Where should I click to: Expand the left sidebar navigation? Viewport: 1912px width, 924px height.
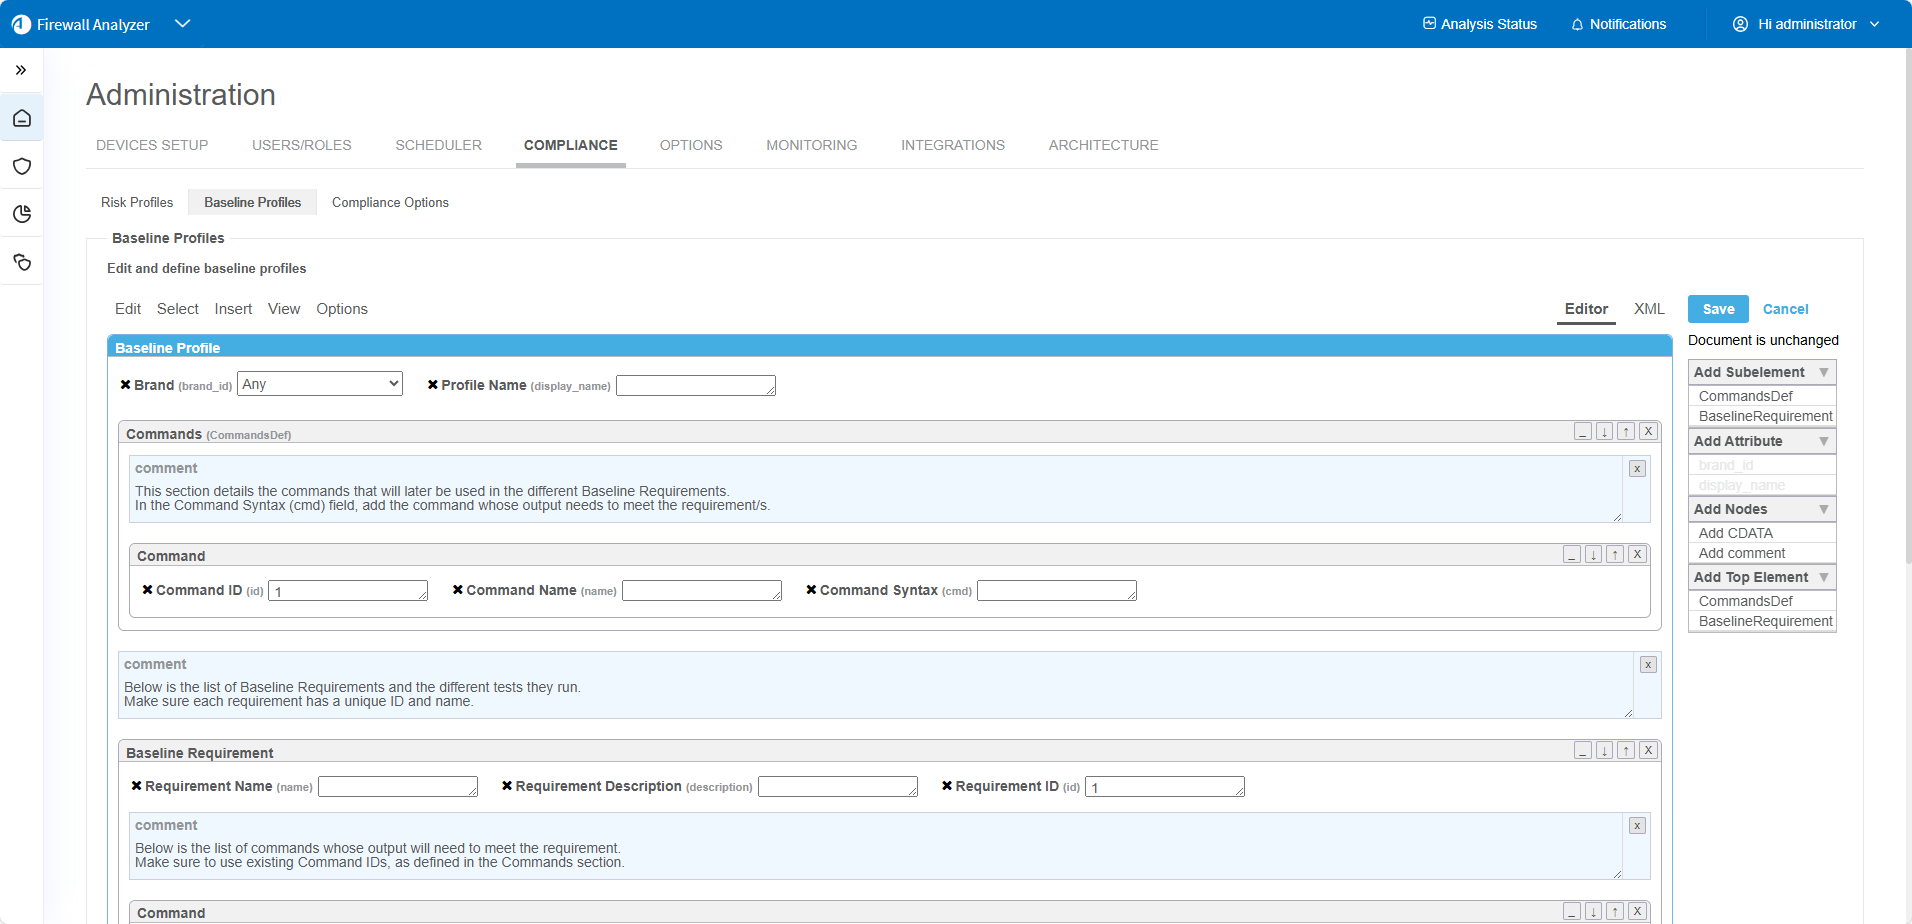tap(21, 70)
